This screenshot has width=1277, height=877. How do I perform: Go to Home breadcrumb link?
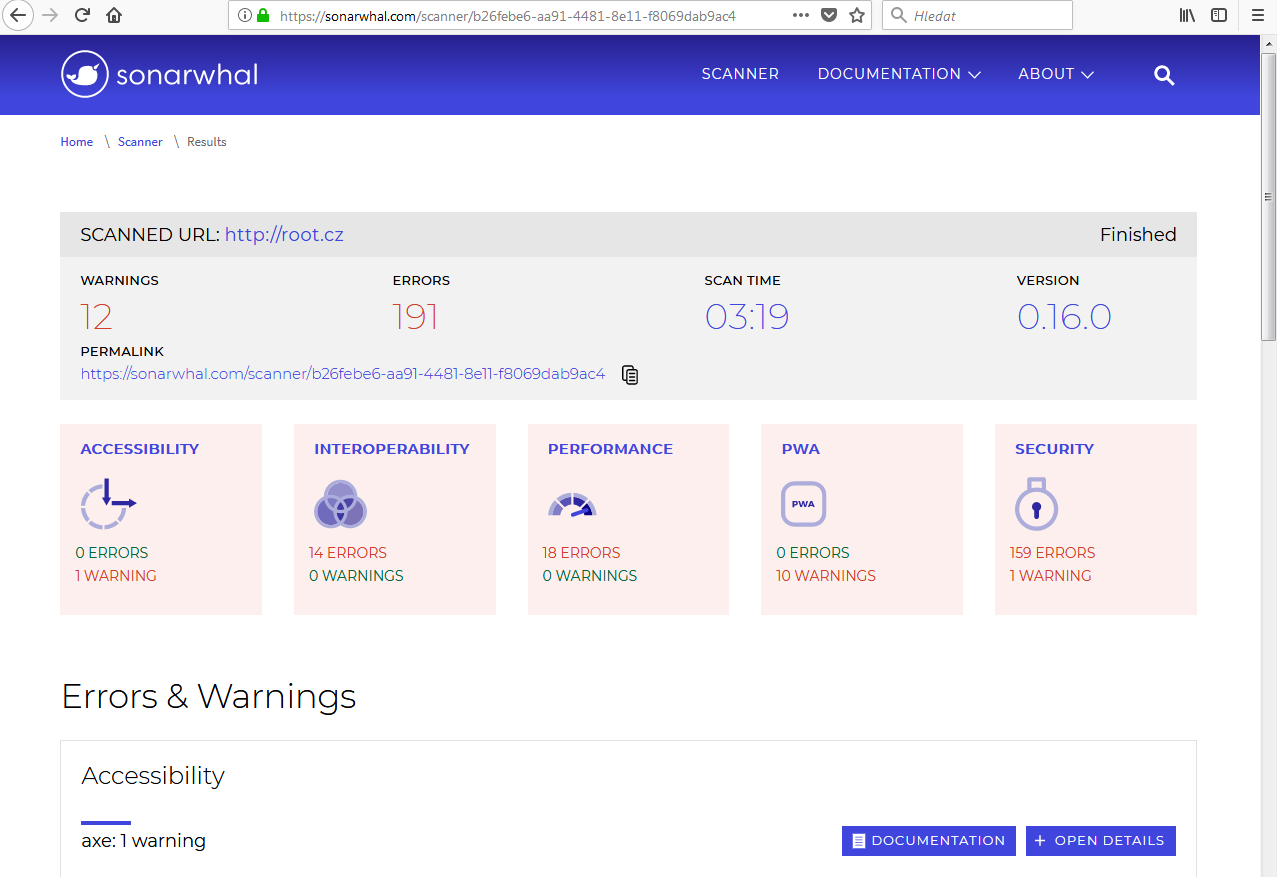[77, 142]
